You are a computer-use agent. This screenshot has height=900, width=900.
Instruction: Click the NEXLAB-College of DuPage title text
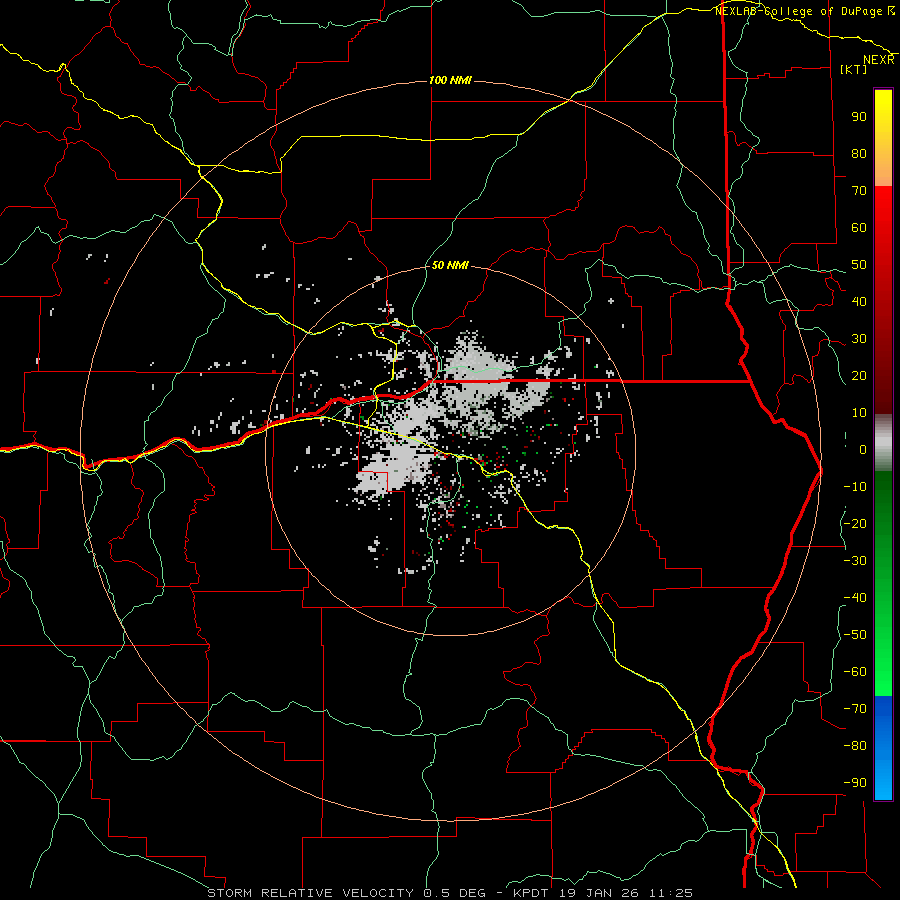798,11
